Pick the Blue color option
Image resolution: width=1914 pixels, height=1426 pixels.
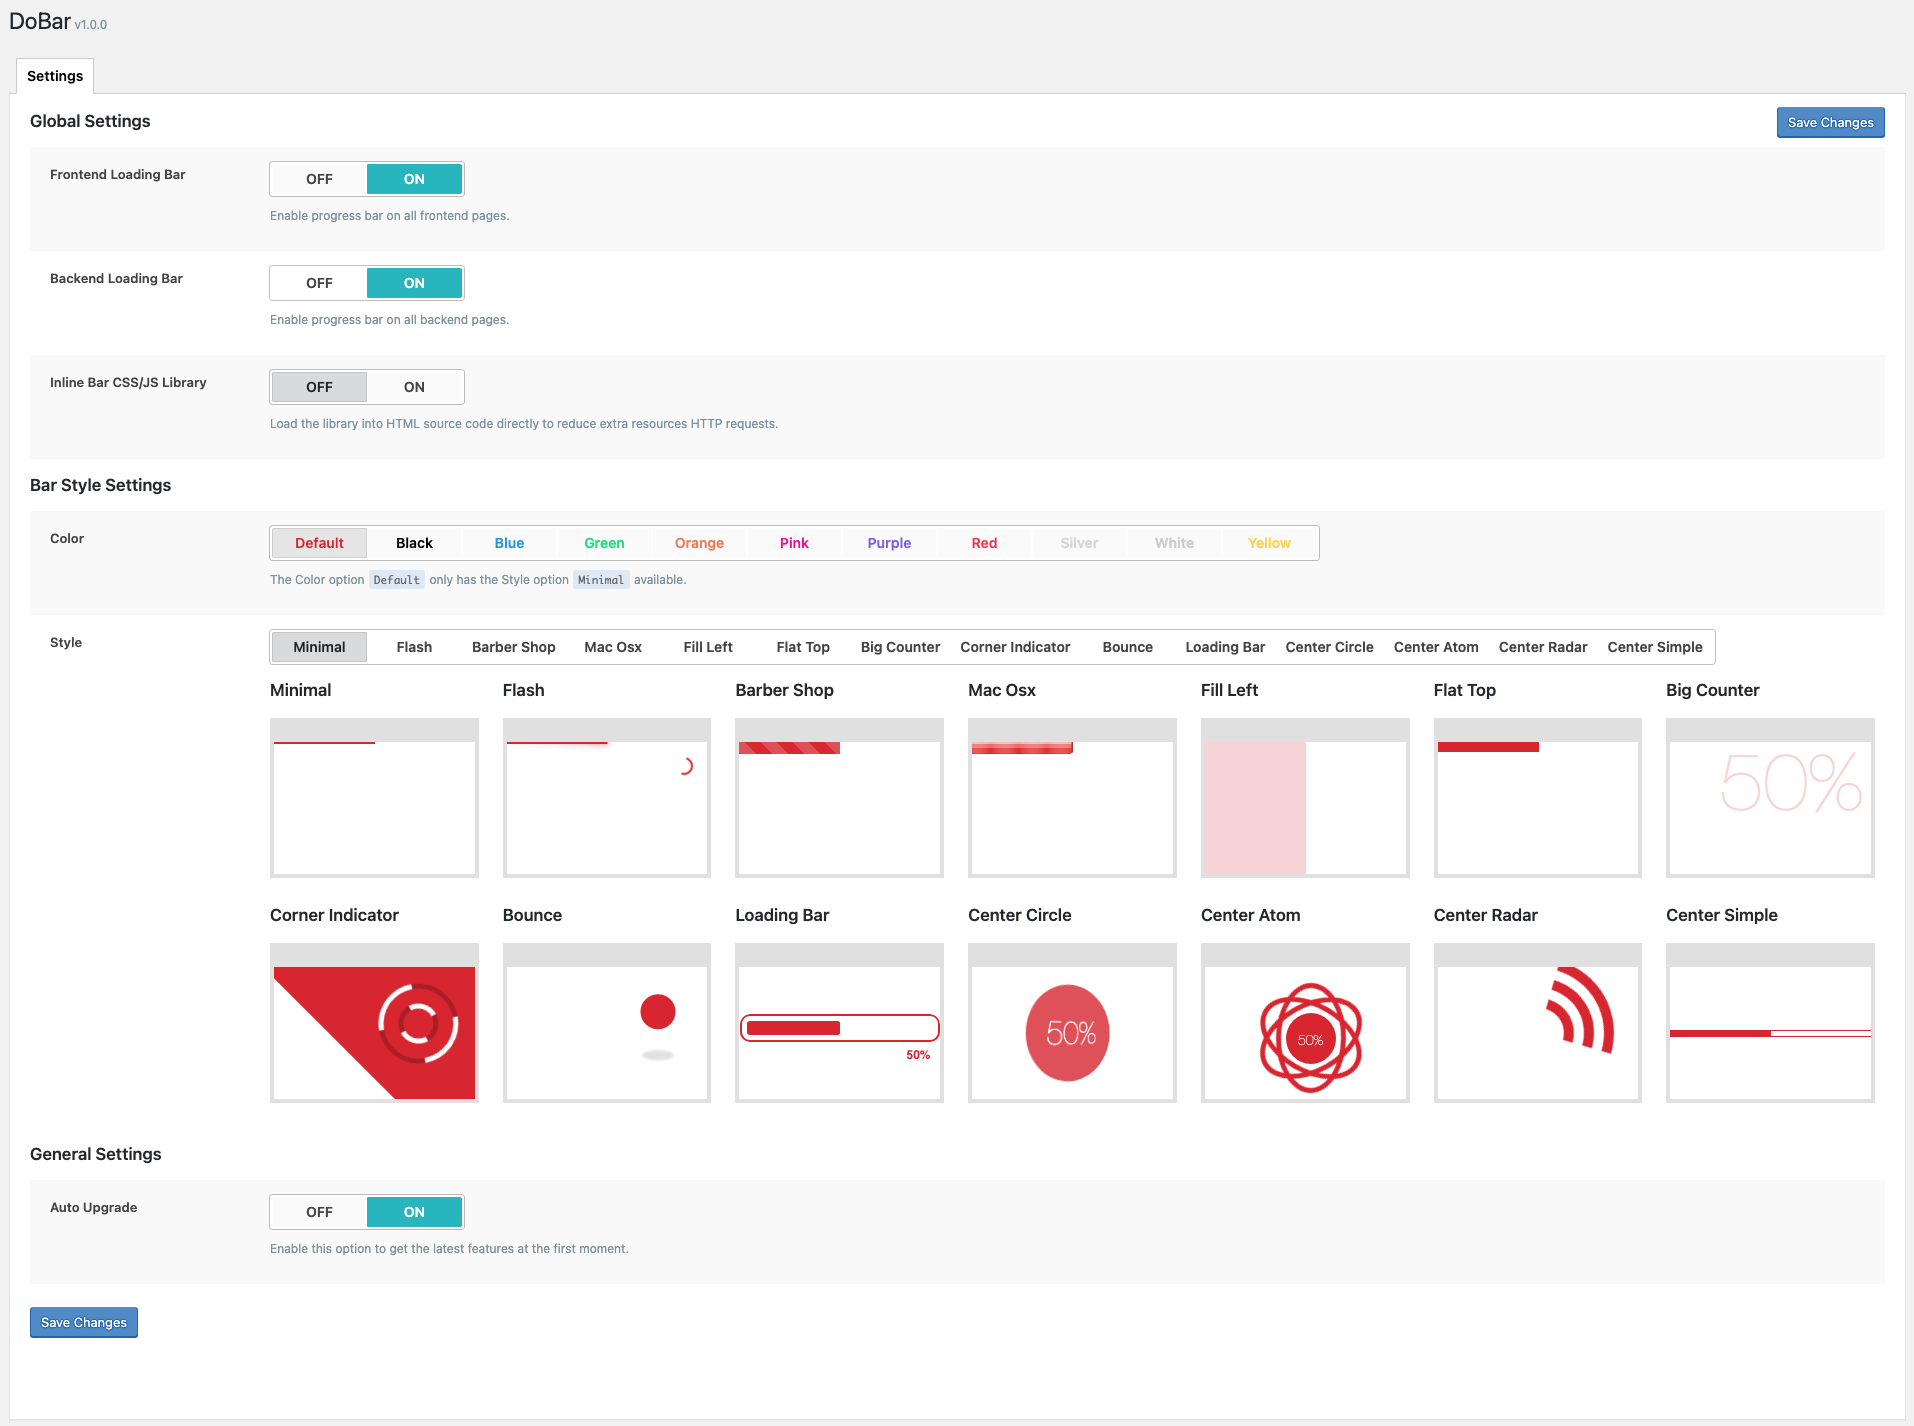(x=509, y=543)
